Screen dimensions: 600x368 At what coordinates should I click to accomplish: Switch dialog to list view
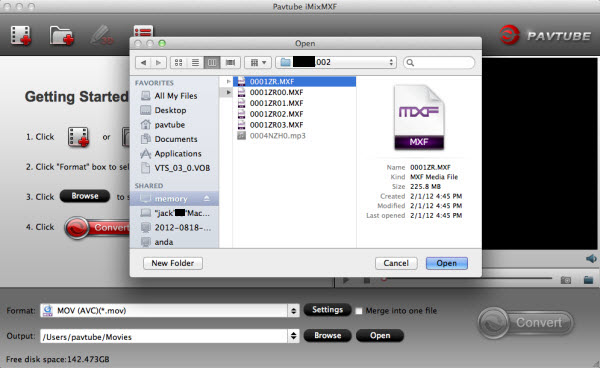[x=195, y=62]
